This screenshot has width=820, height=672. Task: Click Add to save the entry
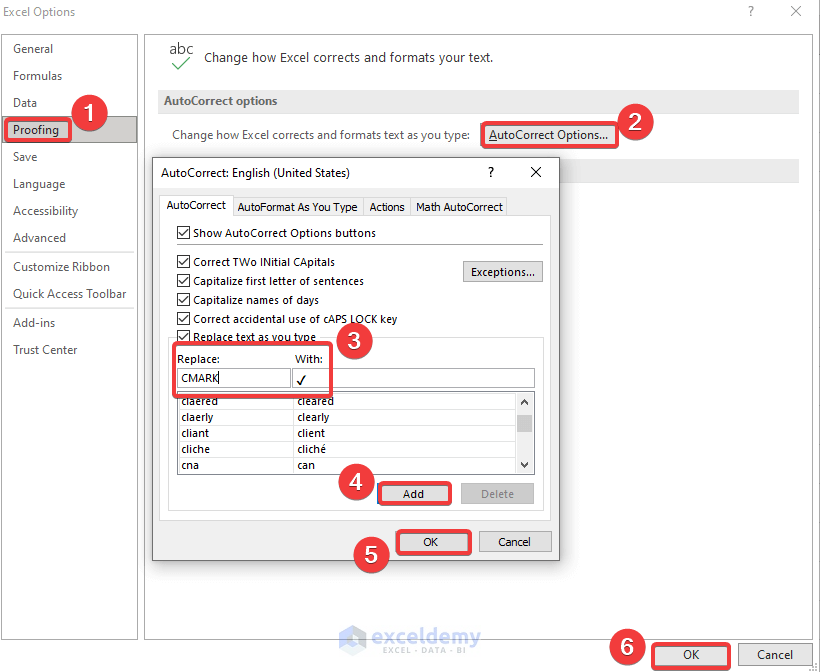point(413,494)
